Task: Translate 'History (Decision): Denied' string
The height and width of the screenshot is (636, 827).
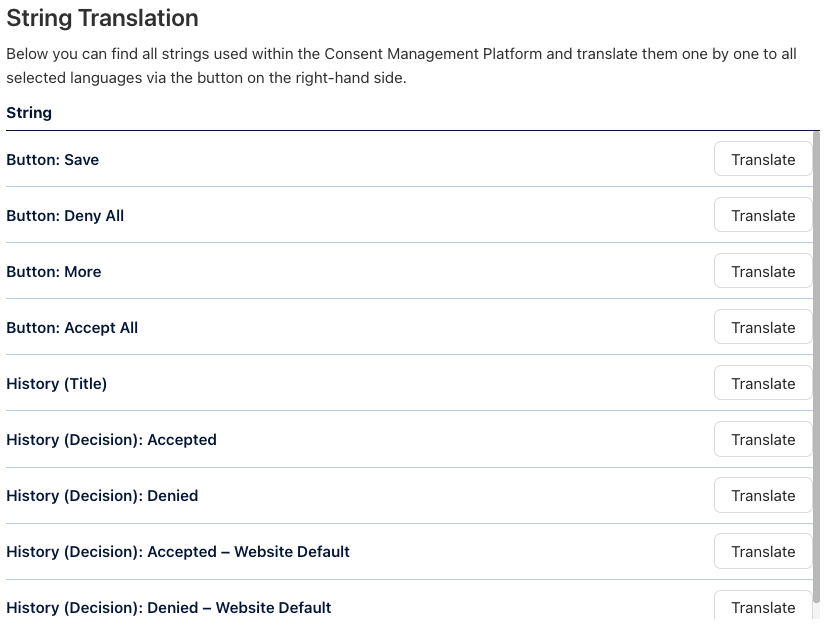Action: (x=762, y=495)
